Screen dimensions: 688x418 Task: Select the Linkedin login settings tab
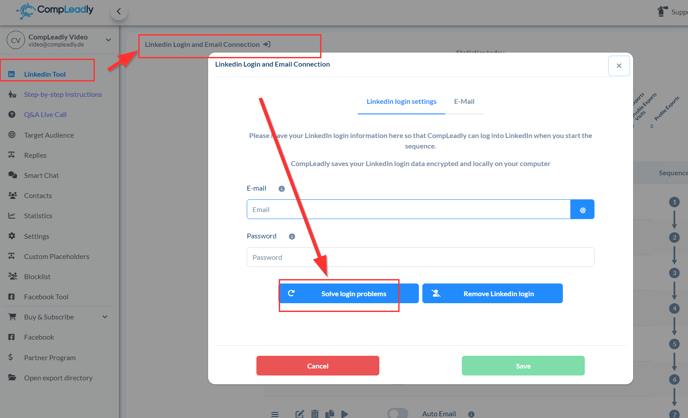(x=401, y=102)
